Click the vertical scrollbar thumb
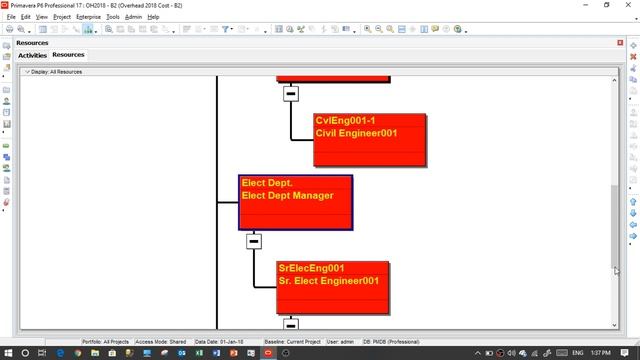This screenshot has height=360, width=640. pyautogui.click(x=614, y=227)
